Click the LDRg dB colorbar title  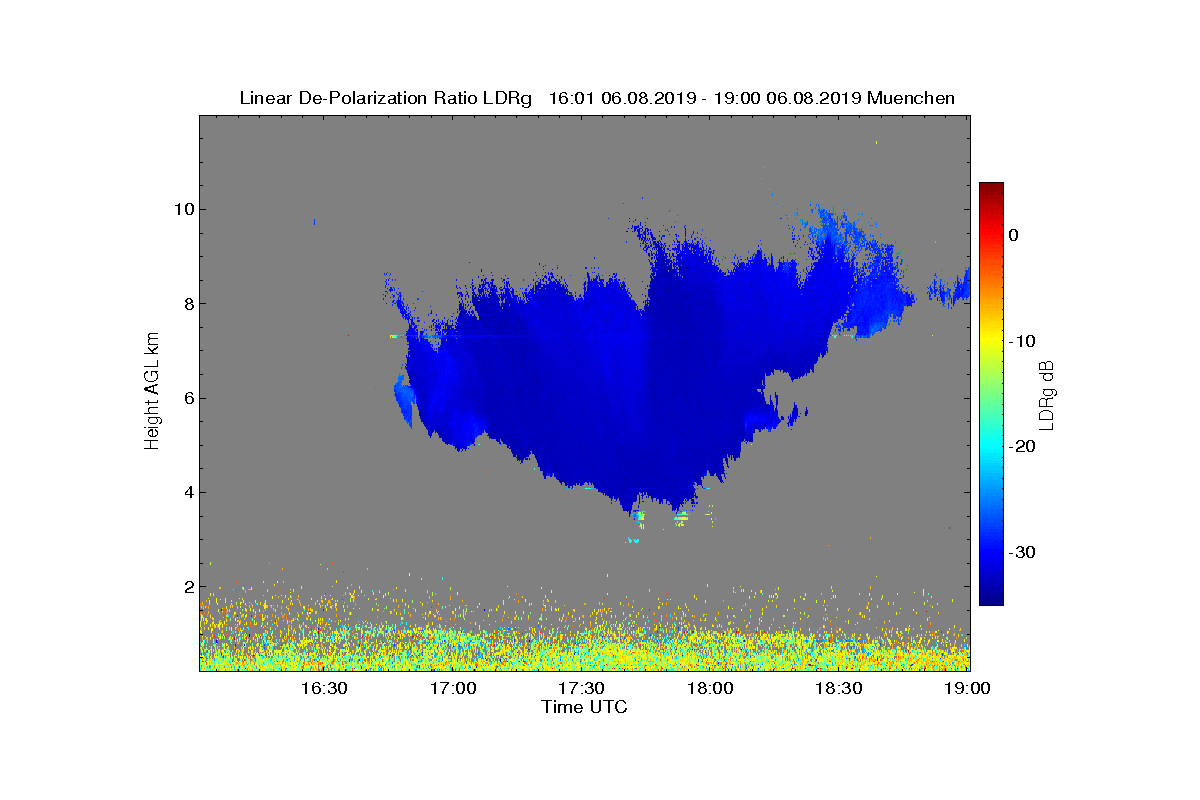tap(1048, 395)
